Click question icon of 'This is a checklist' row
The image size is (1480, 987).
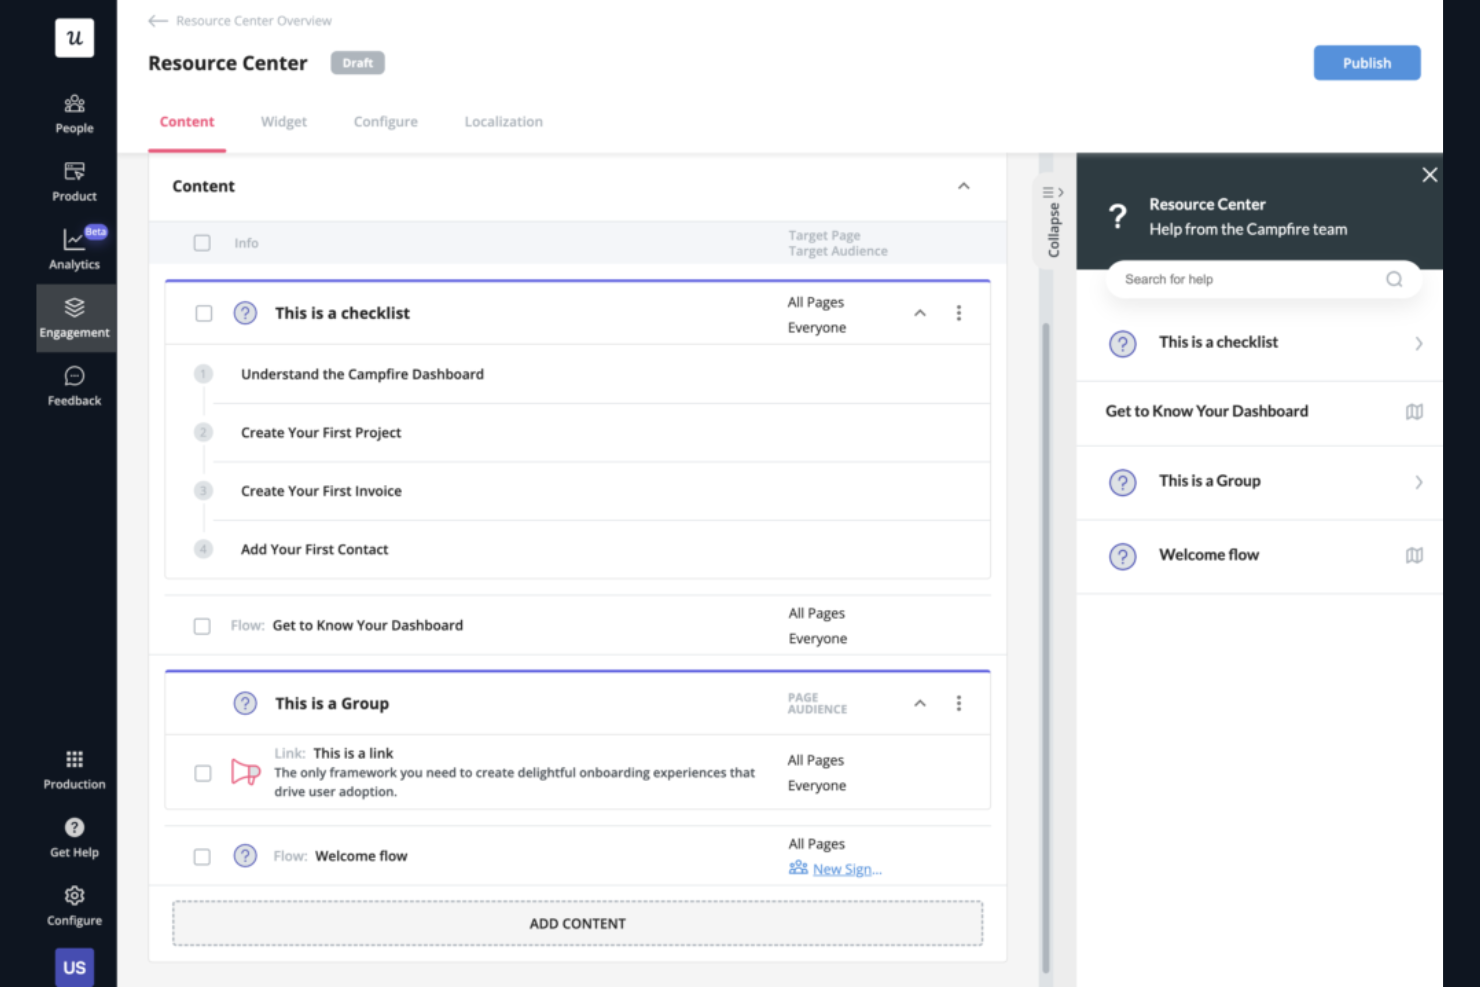[245, 313]
